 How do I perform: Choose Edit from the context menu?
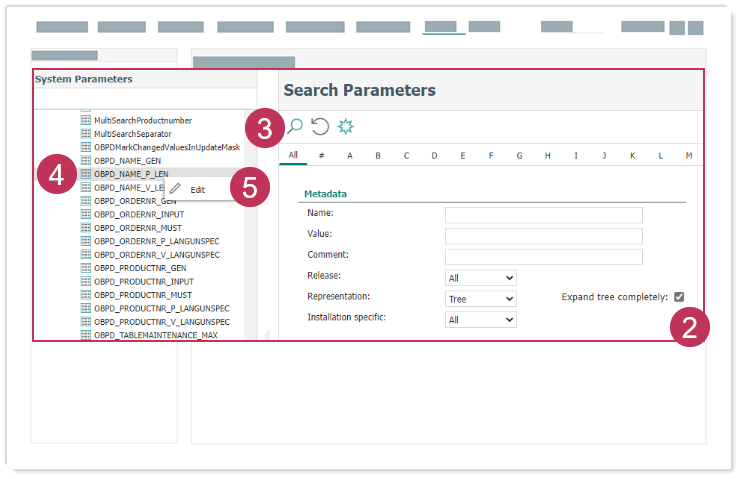pos(198,189)
